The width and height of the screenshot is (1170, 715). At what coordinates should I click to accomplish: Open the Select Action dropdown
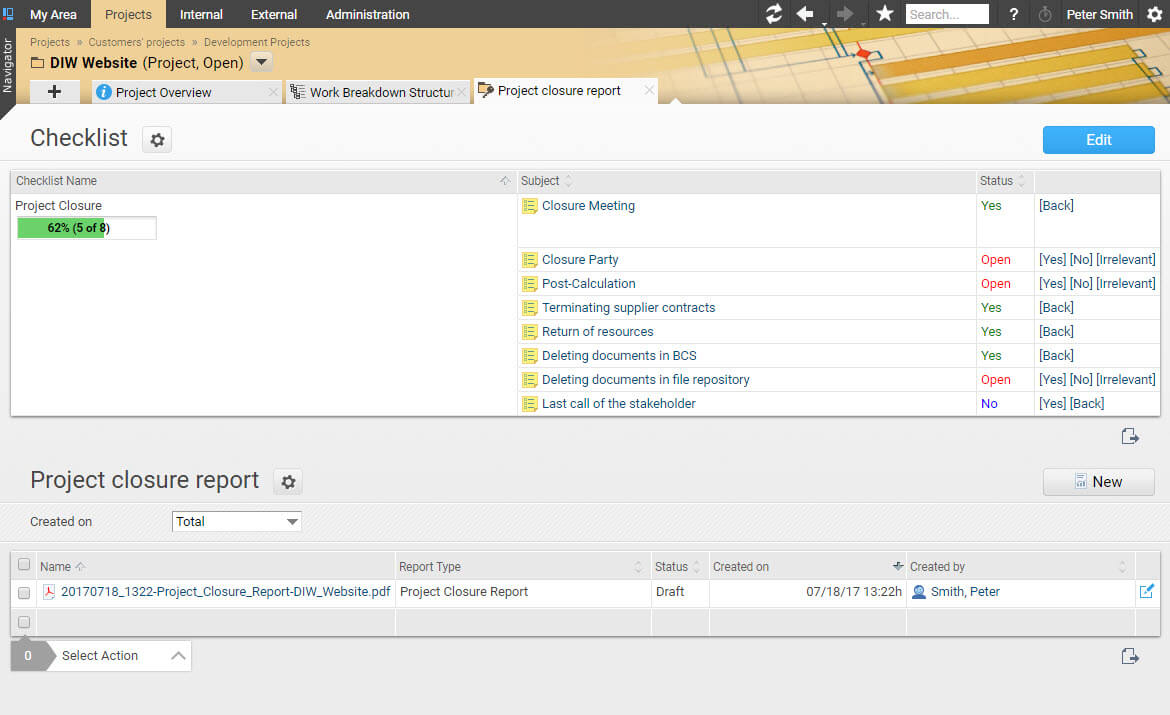pyautogui.click(x=120, y=656)
